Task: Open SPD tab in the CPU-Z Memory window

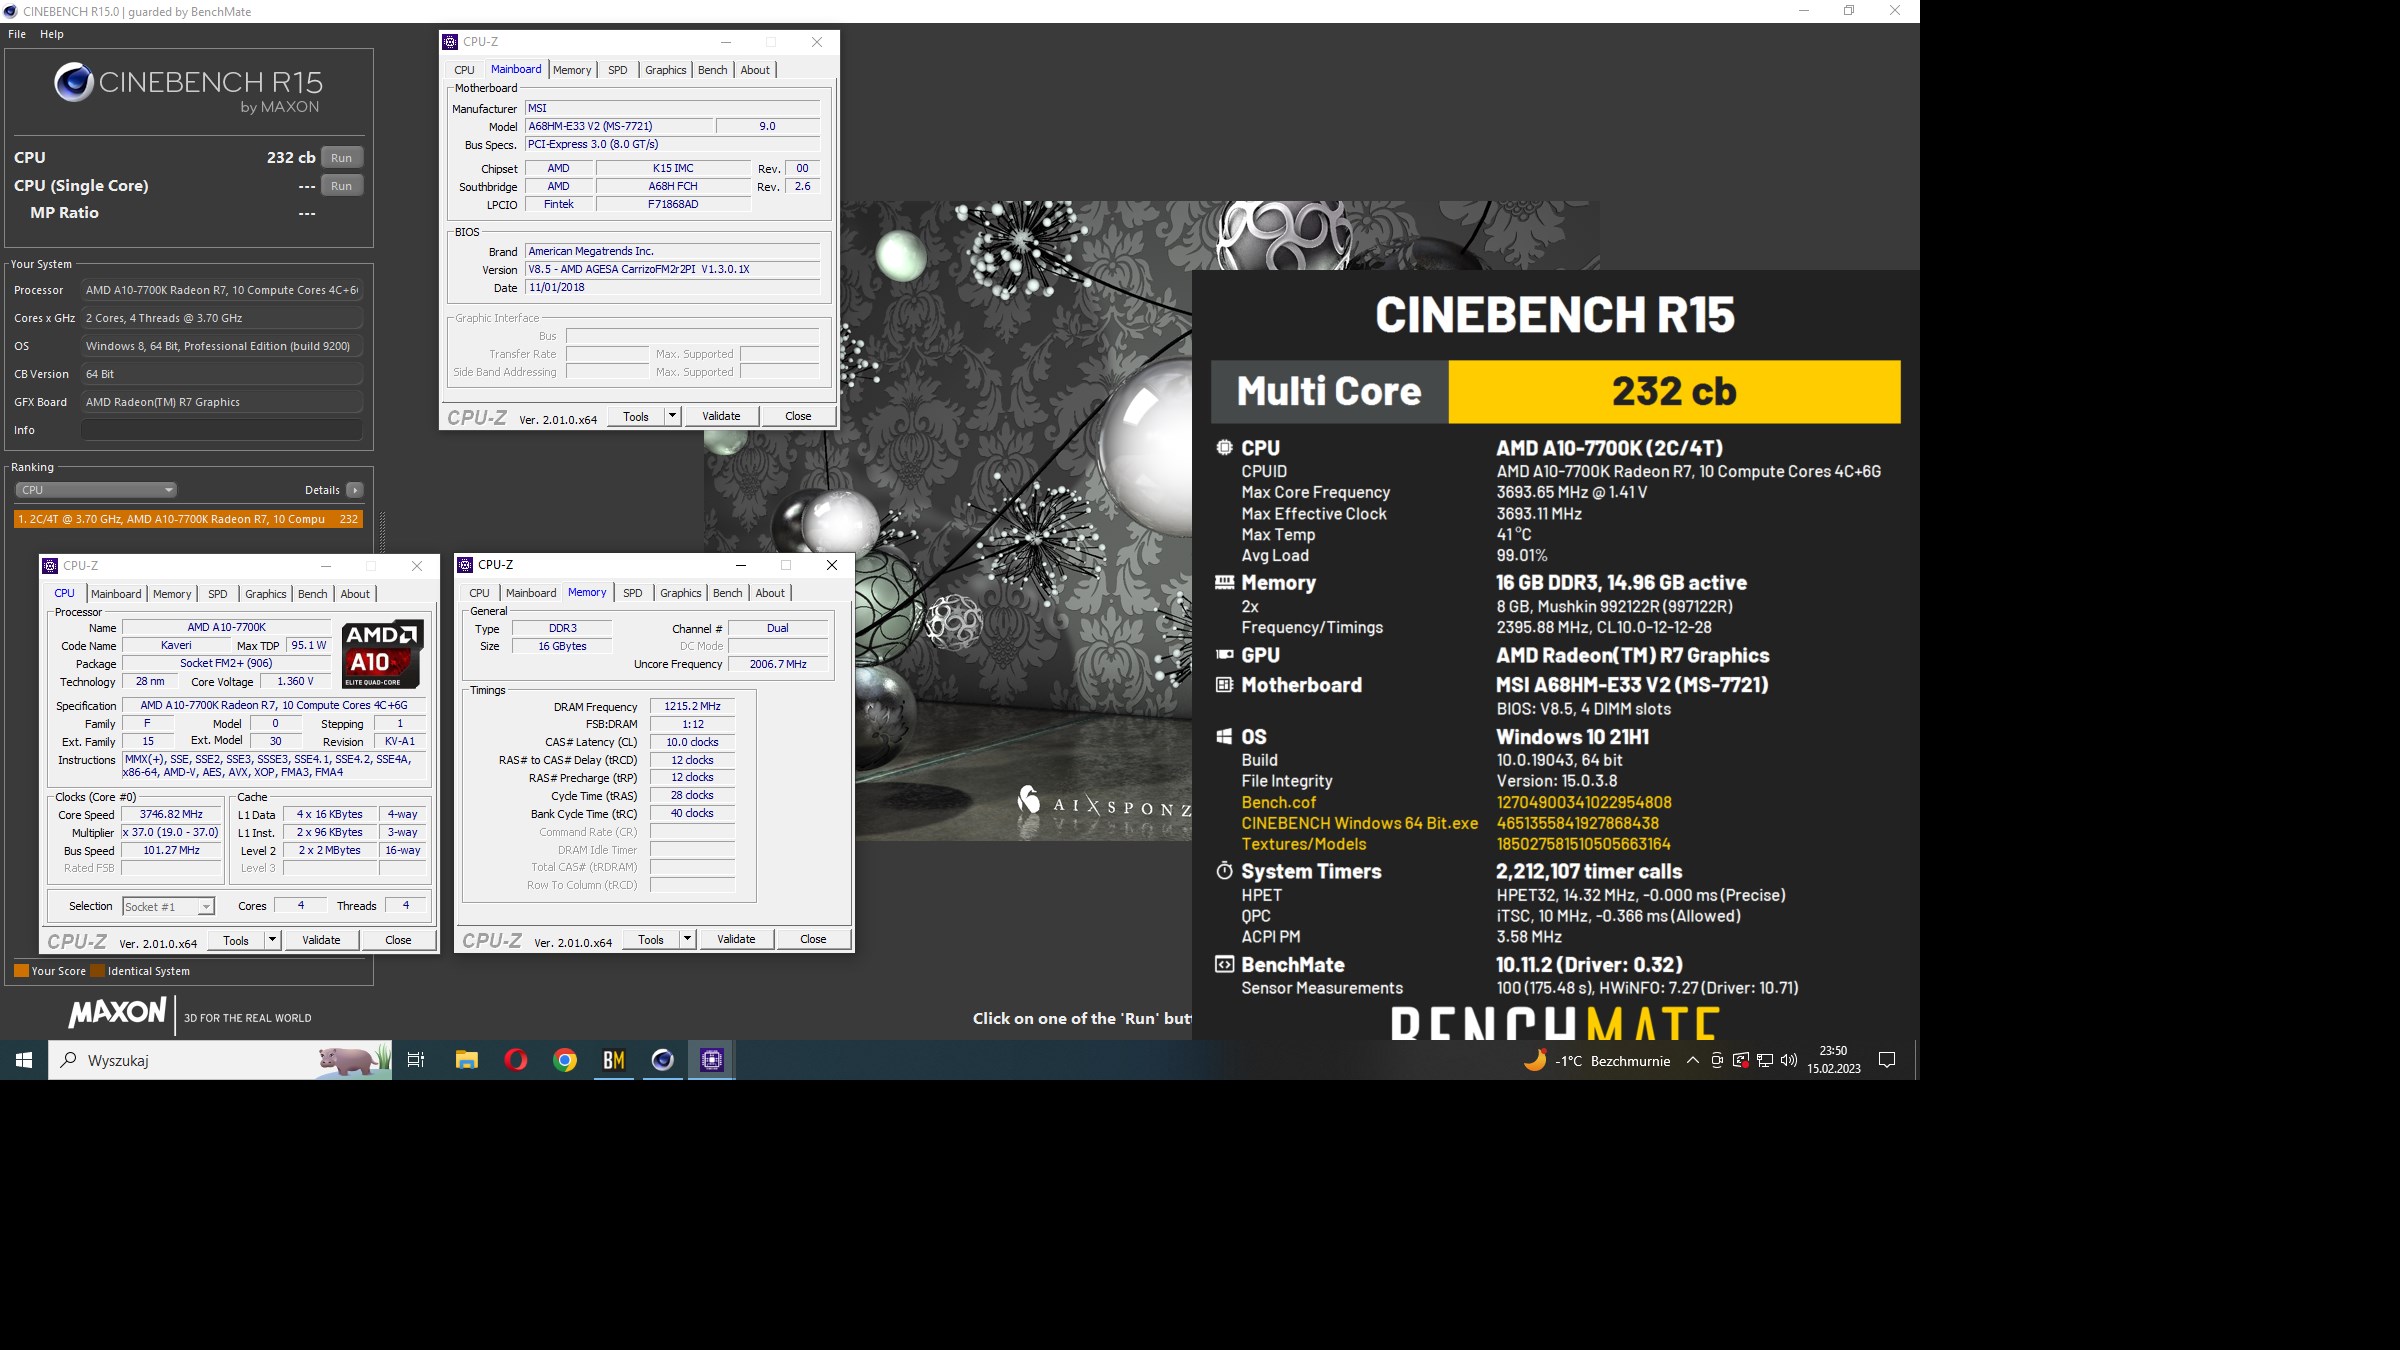Action: tap(633, 593)
